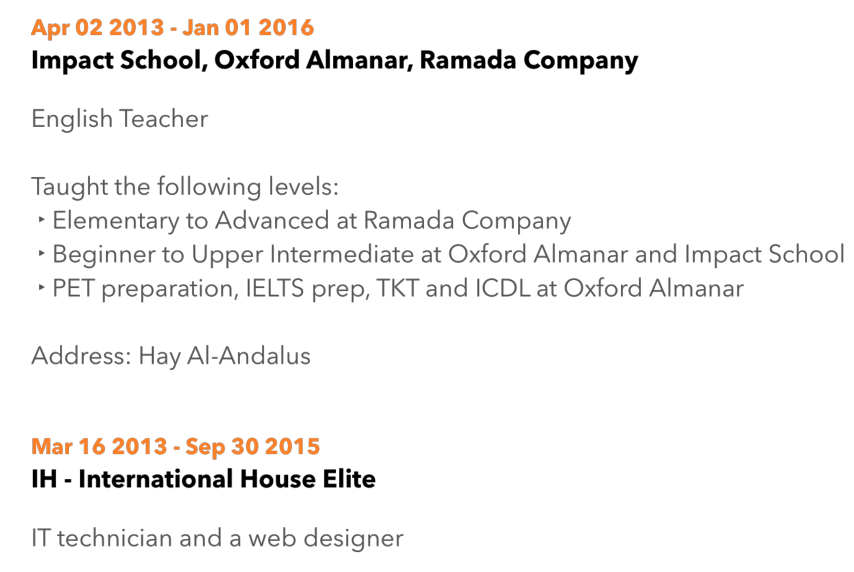The height and width of the screenshot is (572, 854).
Task: Click the bullet marker before Elementary to Advanced
Action: pos(41,221)
